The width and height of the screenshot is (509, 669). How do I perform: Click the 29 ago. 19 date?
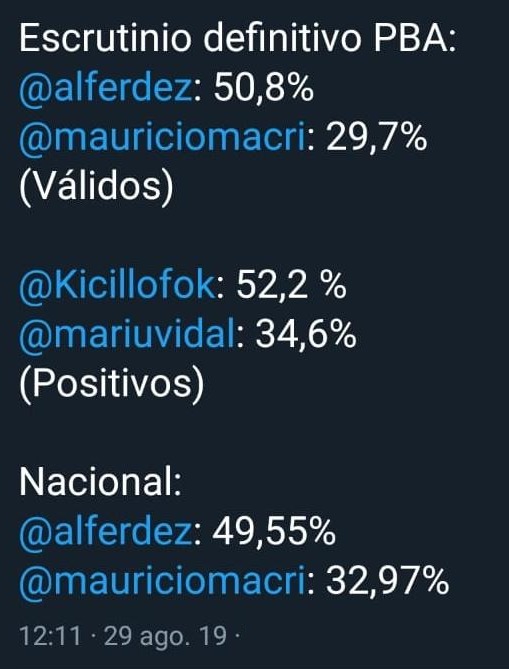tap(166, 637)
